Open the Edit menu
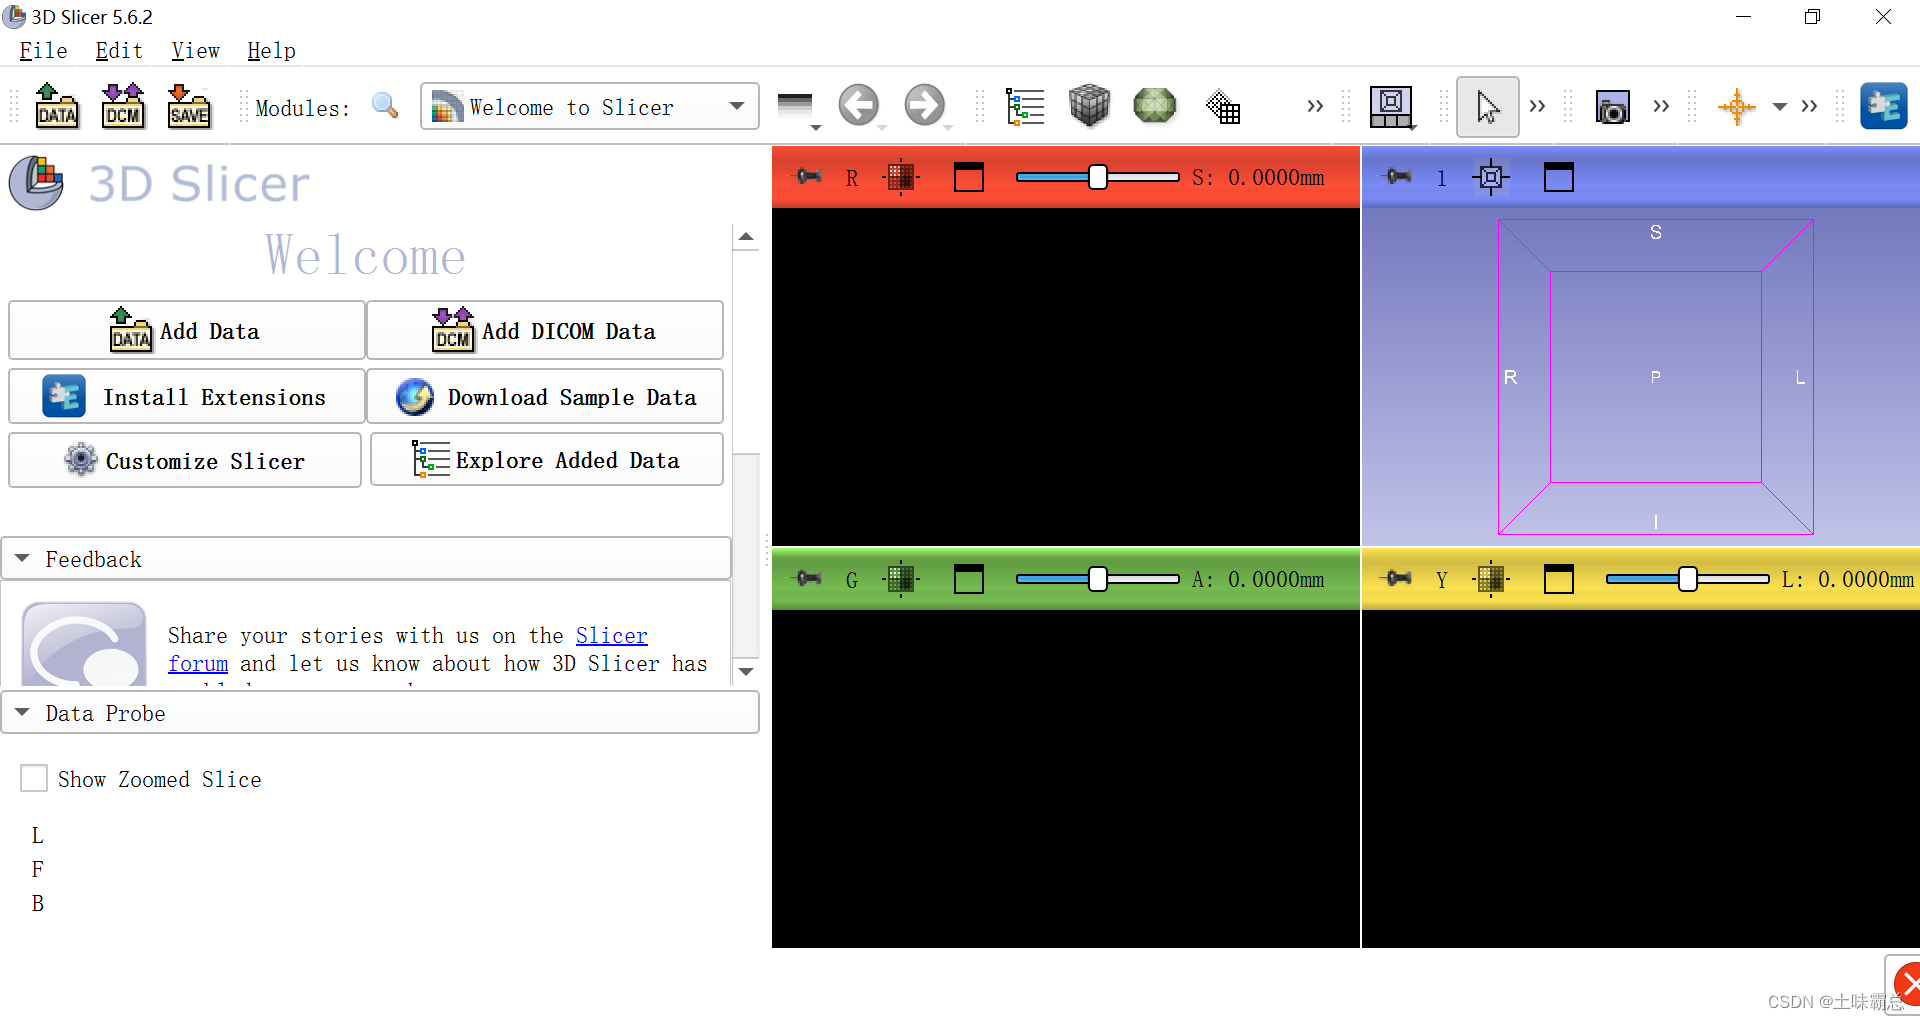Screen dimensions: 1920x1020 119,51
